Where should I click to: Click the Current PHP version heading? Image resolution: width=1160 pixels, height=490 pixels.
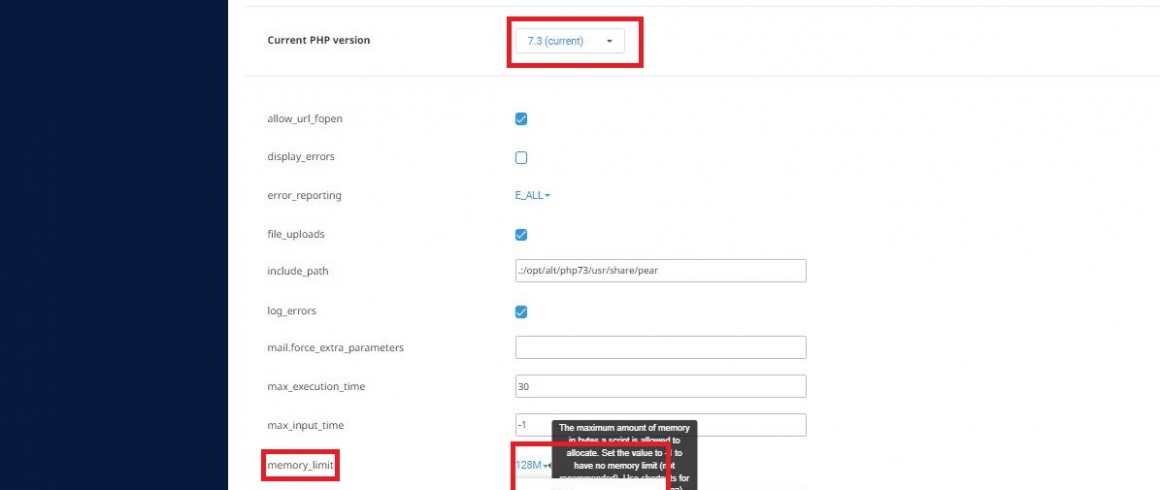tap(319, 40)
